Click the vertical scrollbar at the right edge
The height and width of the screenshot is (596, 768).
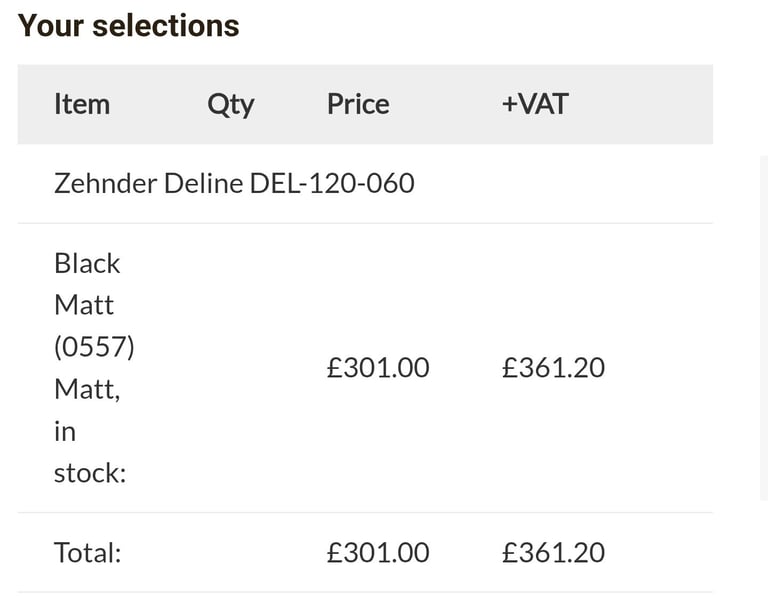(764, 328)
